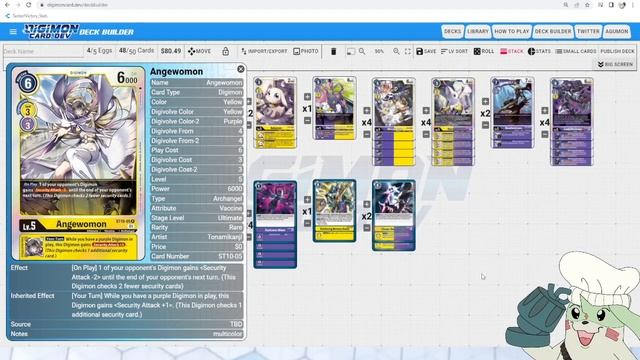Click the Type row Archangel
This screenshot has width=640, height=360.
(196, 198)
